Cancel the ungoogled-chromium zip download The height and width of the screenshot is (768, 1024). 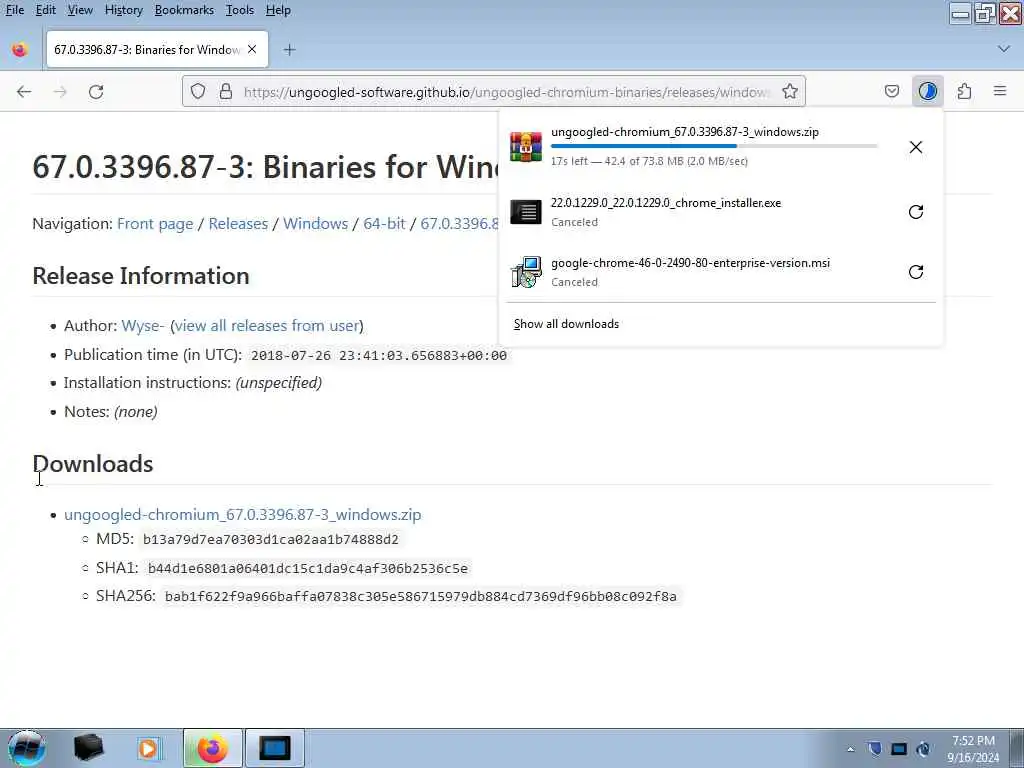tap(916, 147)
